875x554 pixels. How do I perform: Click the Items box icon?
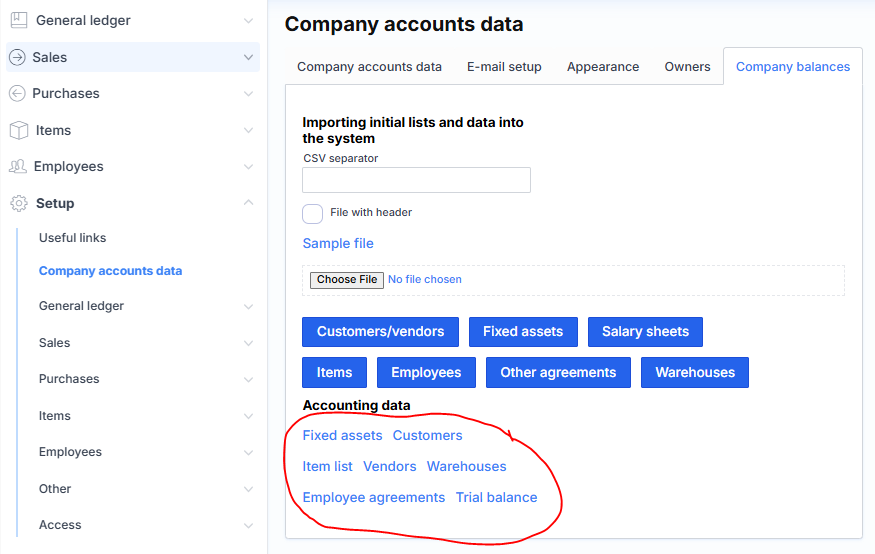click(18, 130)
